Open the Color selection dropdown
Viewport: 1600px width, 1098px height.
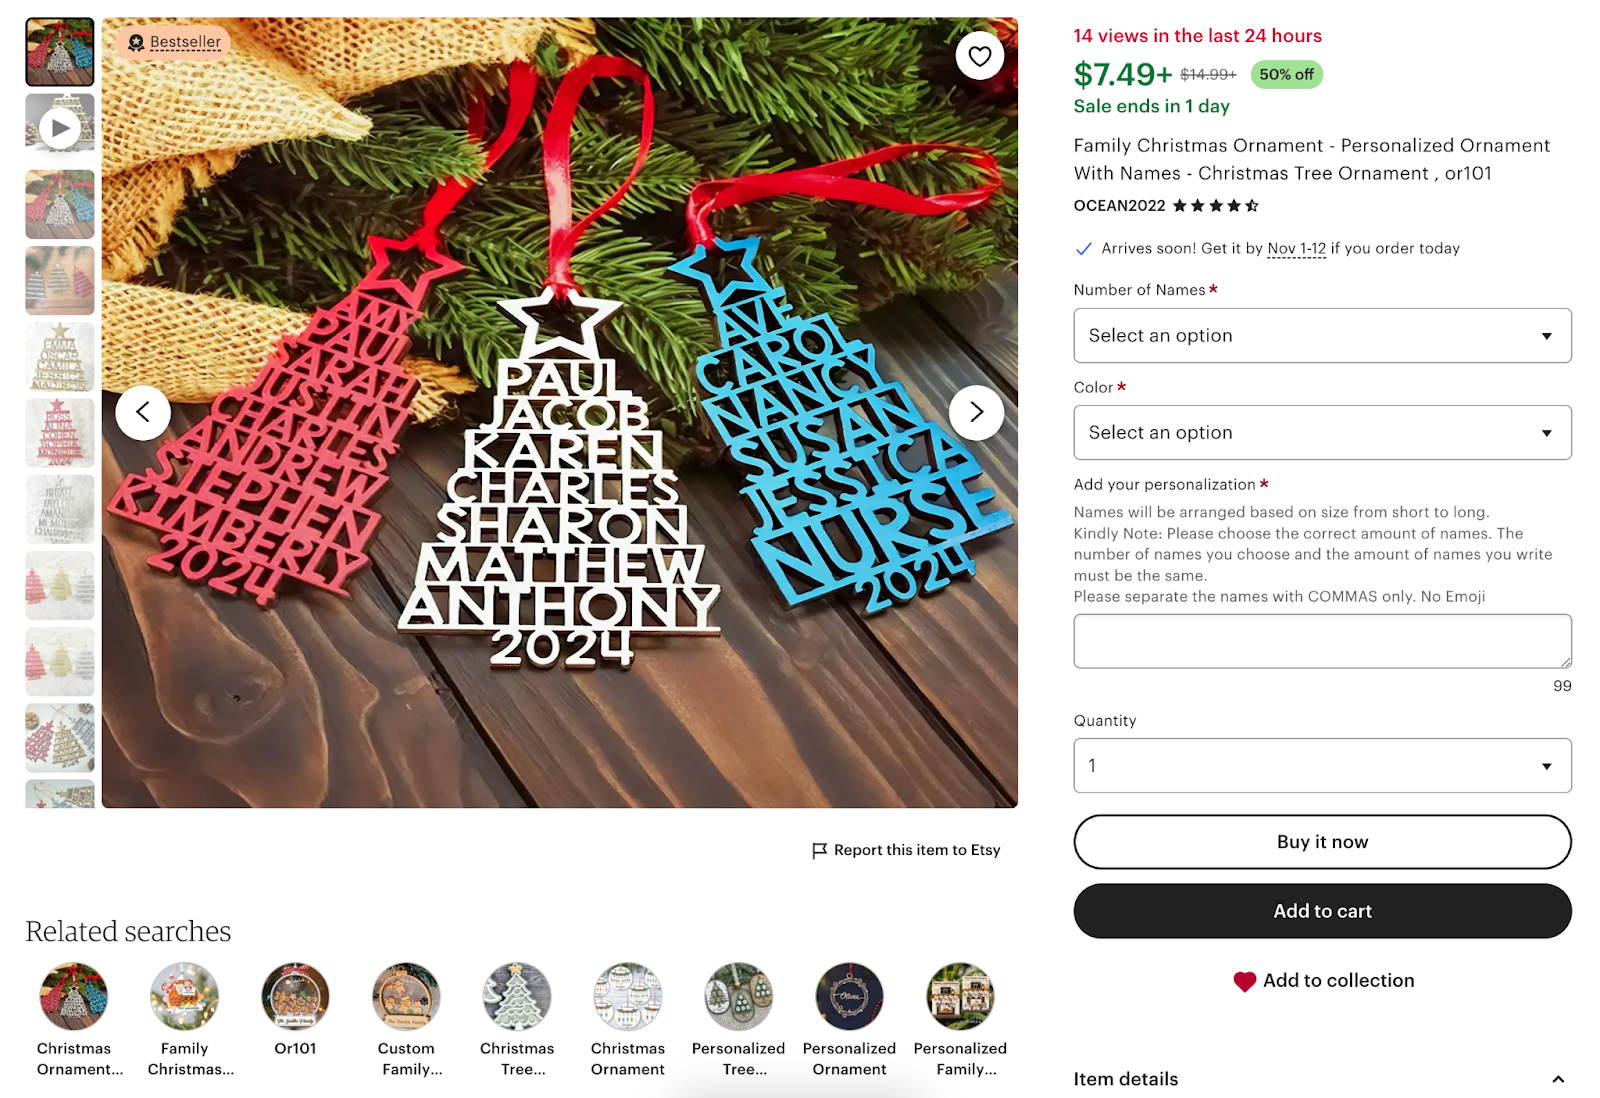1322,432
